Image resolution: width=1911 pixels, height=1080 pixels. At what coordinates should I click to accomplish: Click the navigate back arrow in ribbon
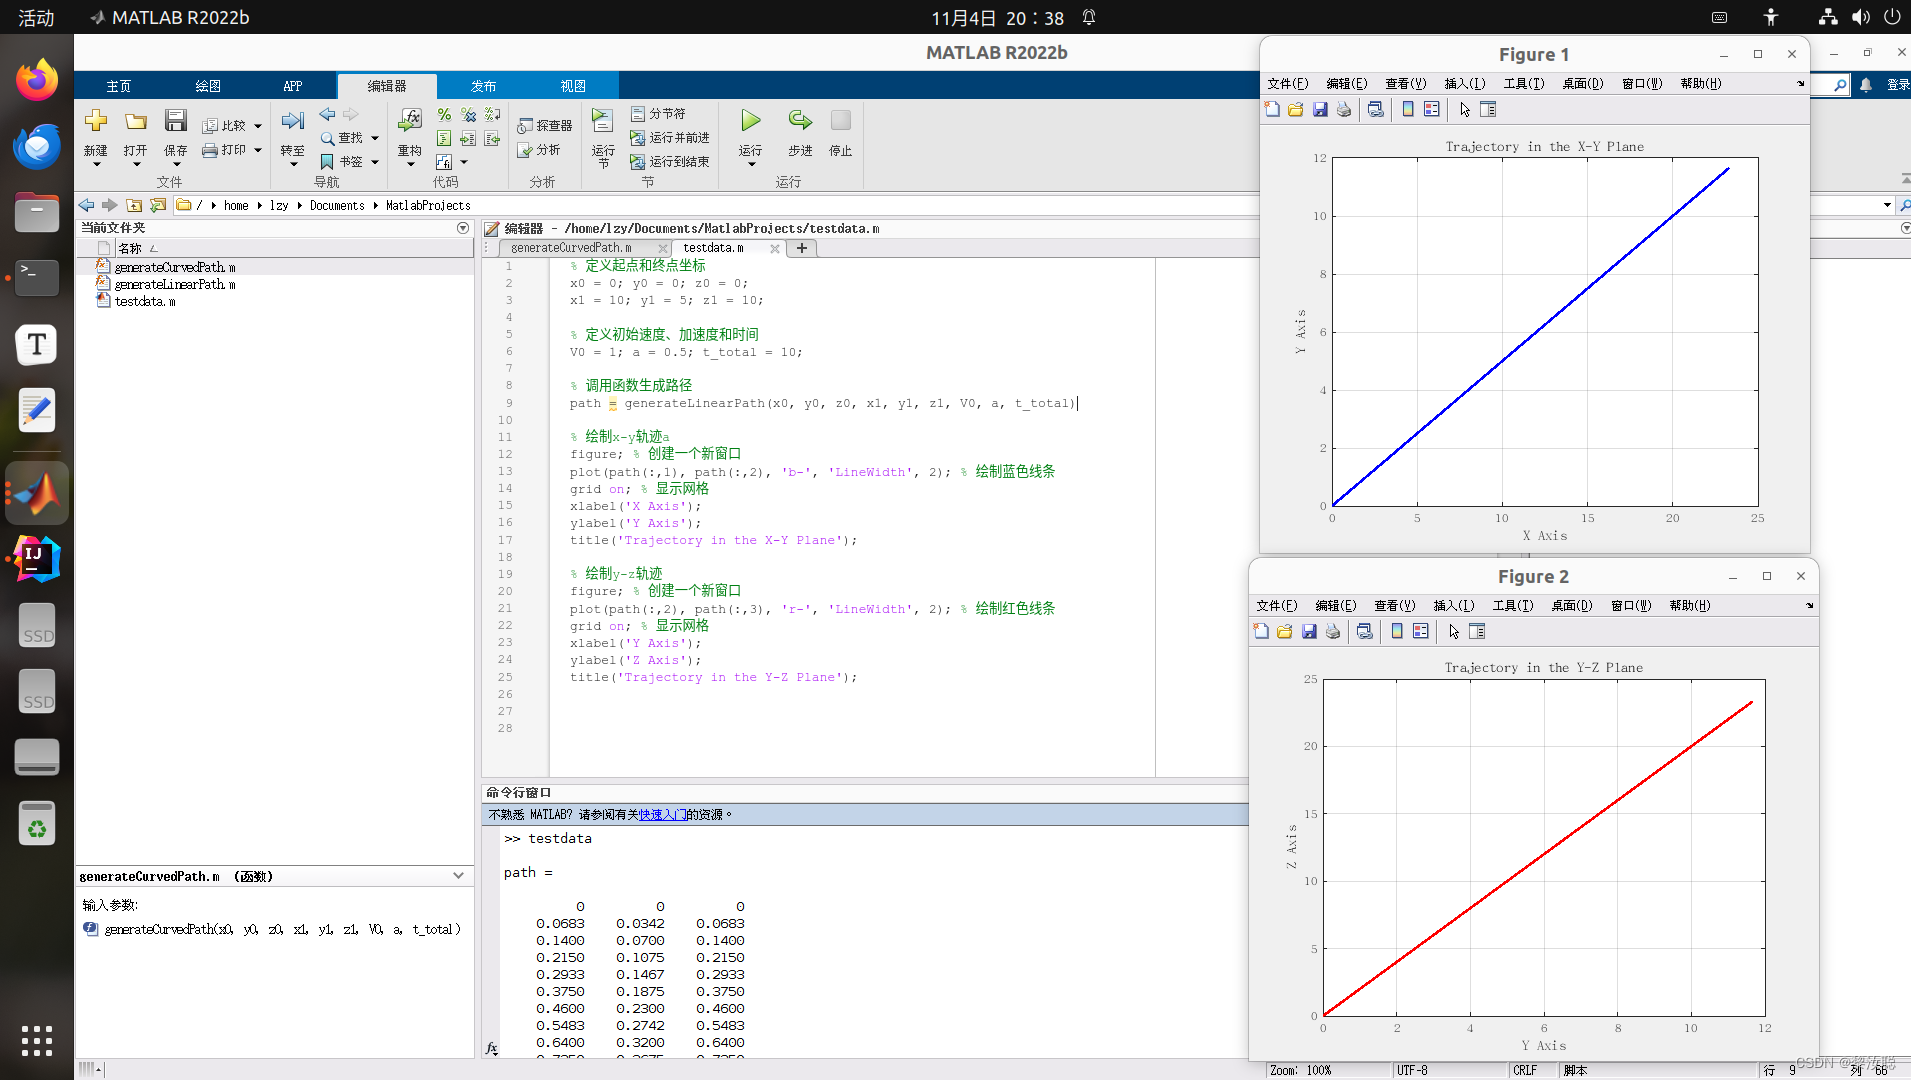pos(327,115)
